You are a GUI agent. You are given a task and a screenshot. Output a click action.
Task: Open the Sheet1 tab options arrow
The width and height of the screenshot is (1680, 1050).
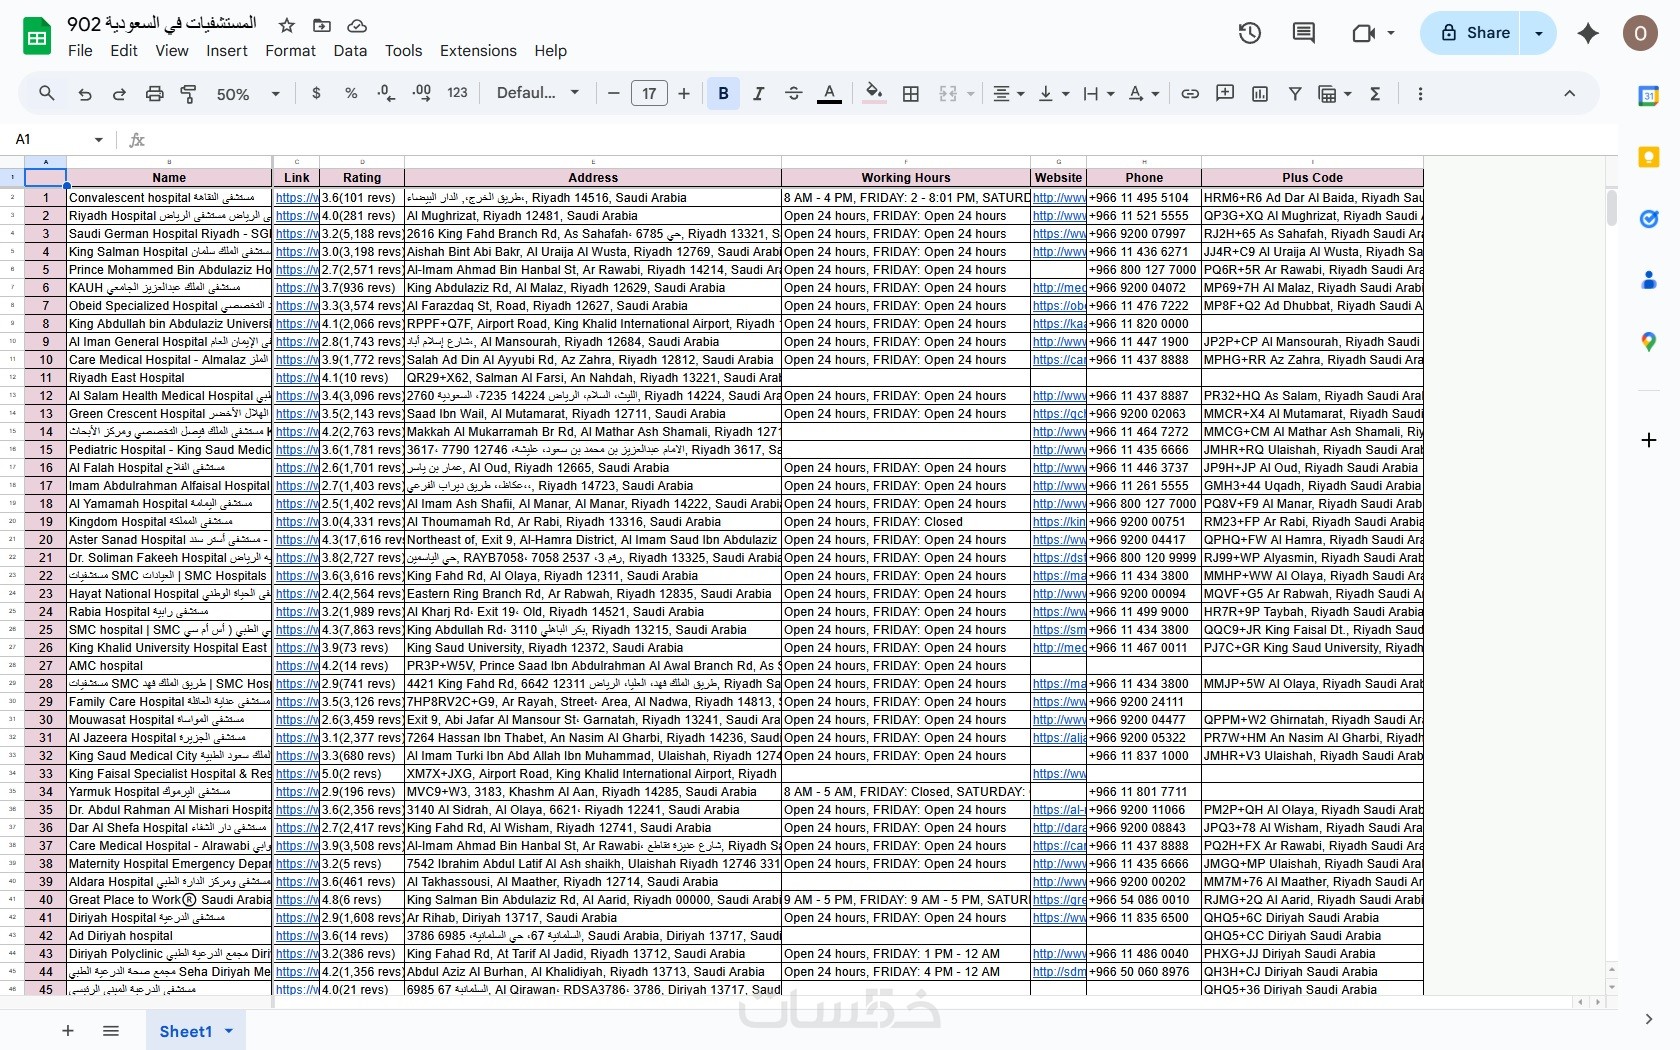(229, 1031)
